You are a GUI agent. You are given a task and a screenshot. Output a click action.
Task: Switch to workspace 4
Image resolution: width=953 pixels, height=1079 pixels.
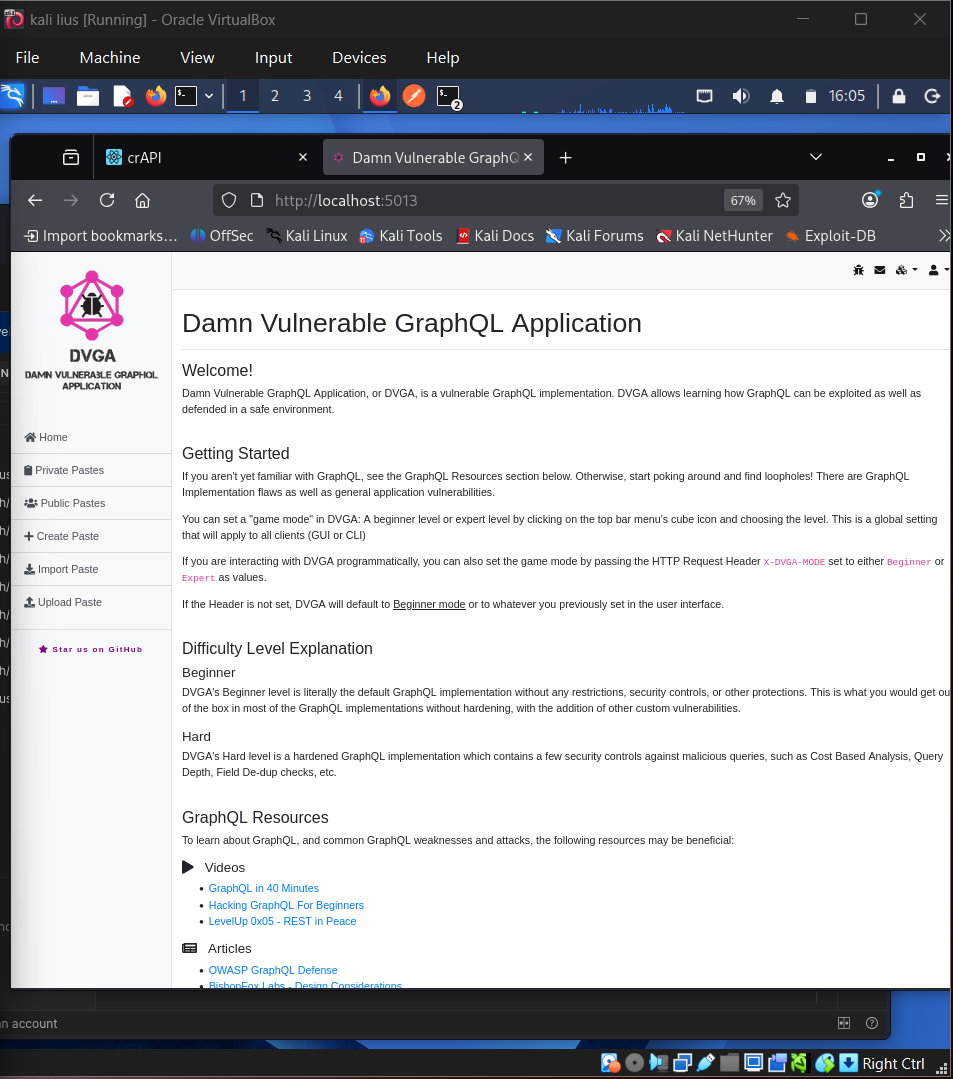click(338, 96)
